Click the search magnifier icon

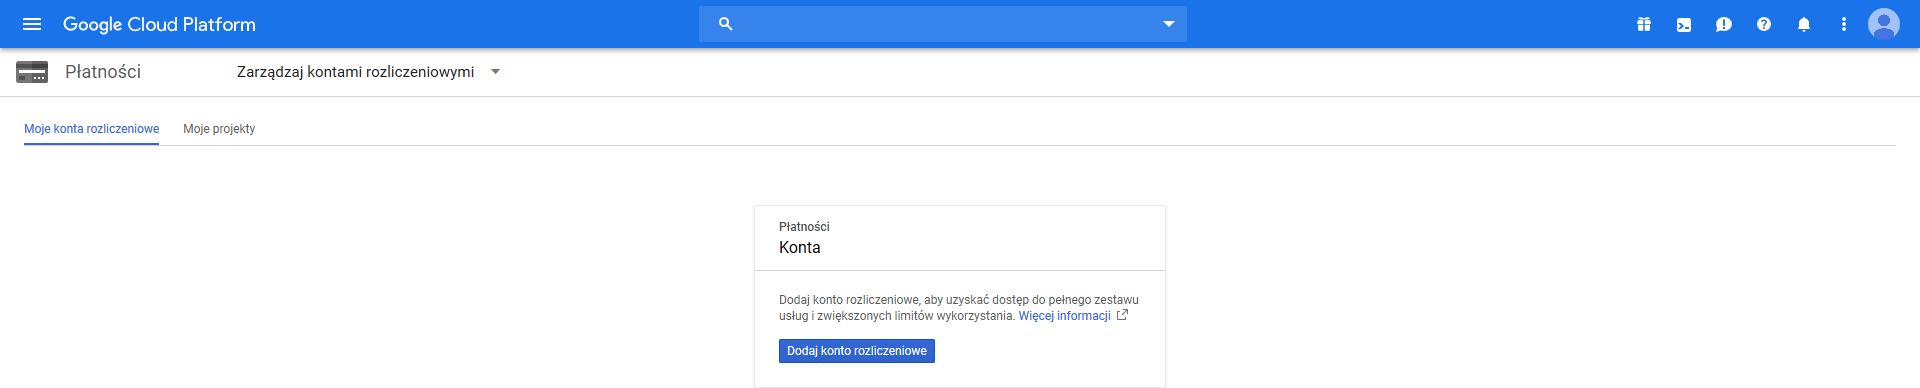coord(726,24)
